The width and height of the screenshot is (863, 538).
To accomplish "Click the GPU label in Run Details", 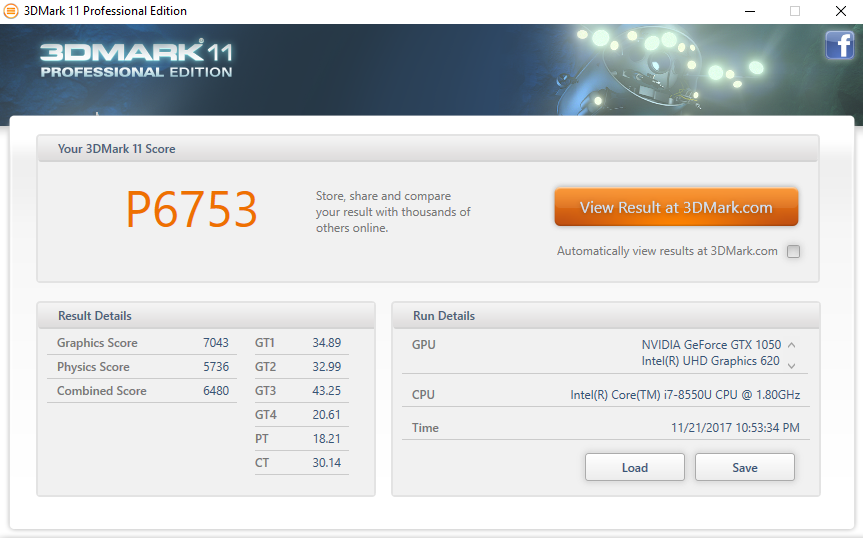I will (423, 345).
